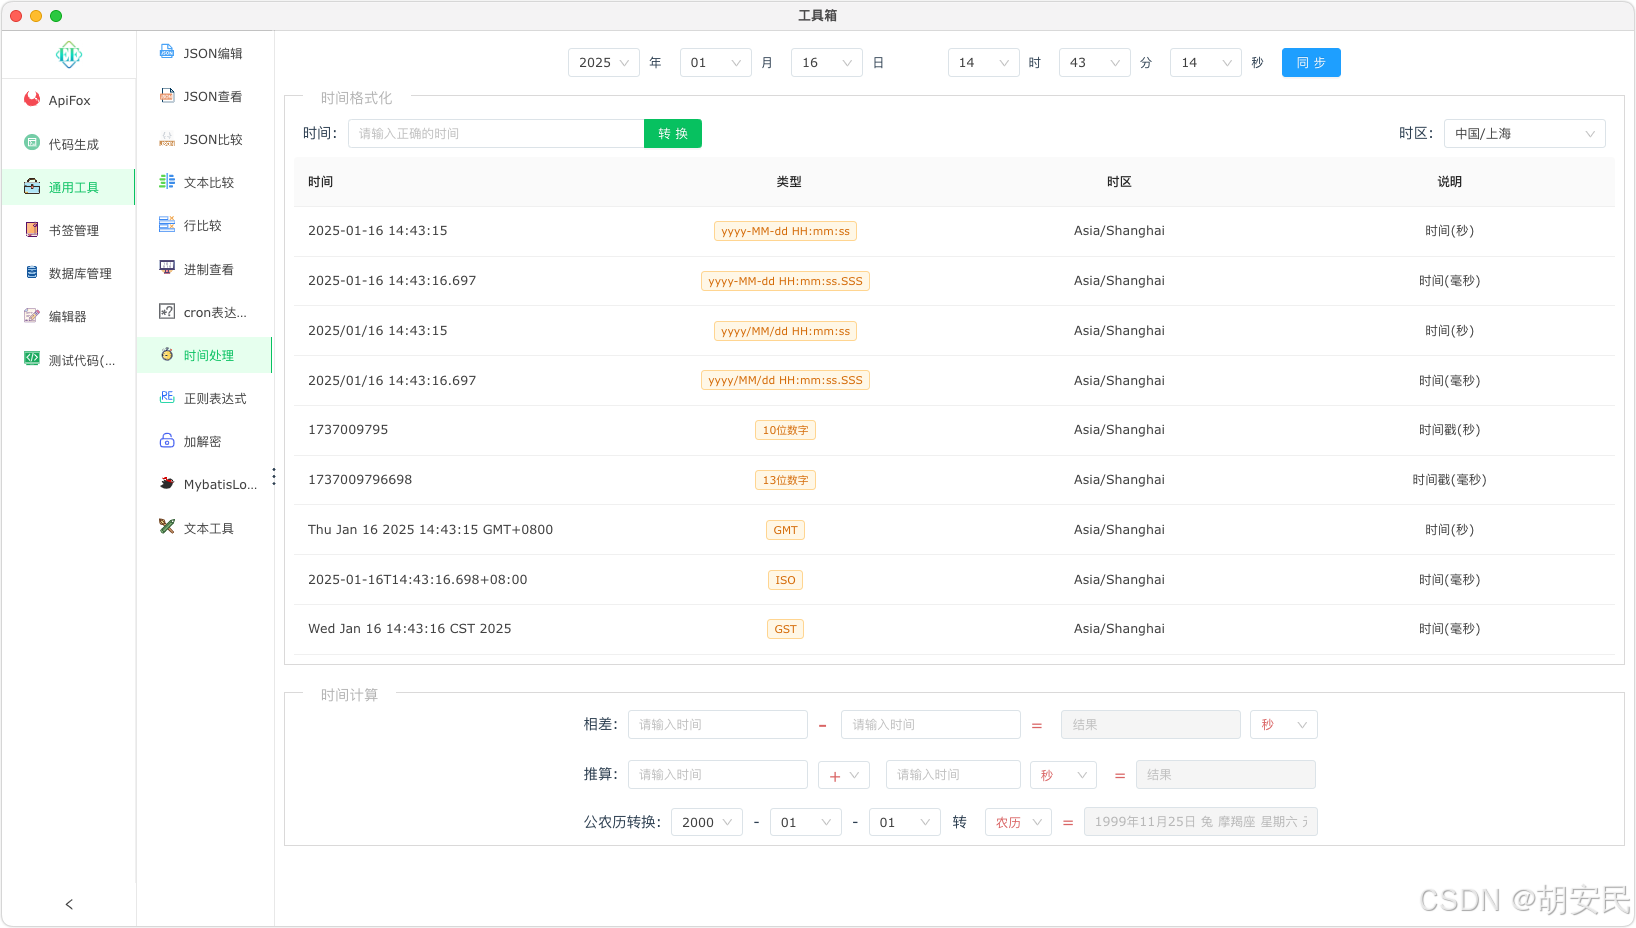The height and width of the screenshot is (928, 1636).
Task: Open the 公农历转换 month 01 dropdown
Action: [806, 822]
